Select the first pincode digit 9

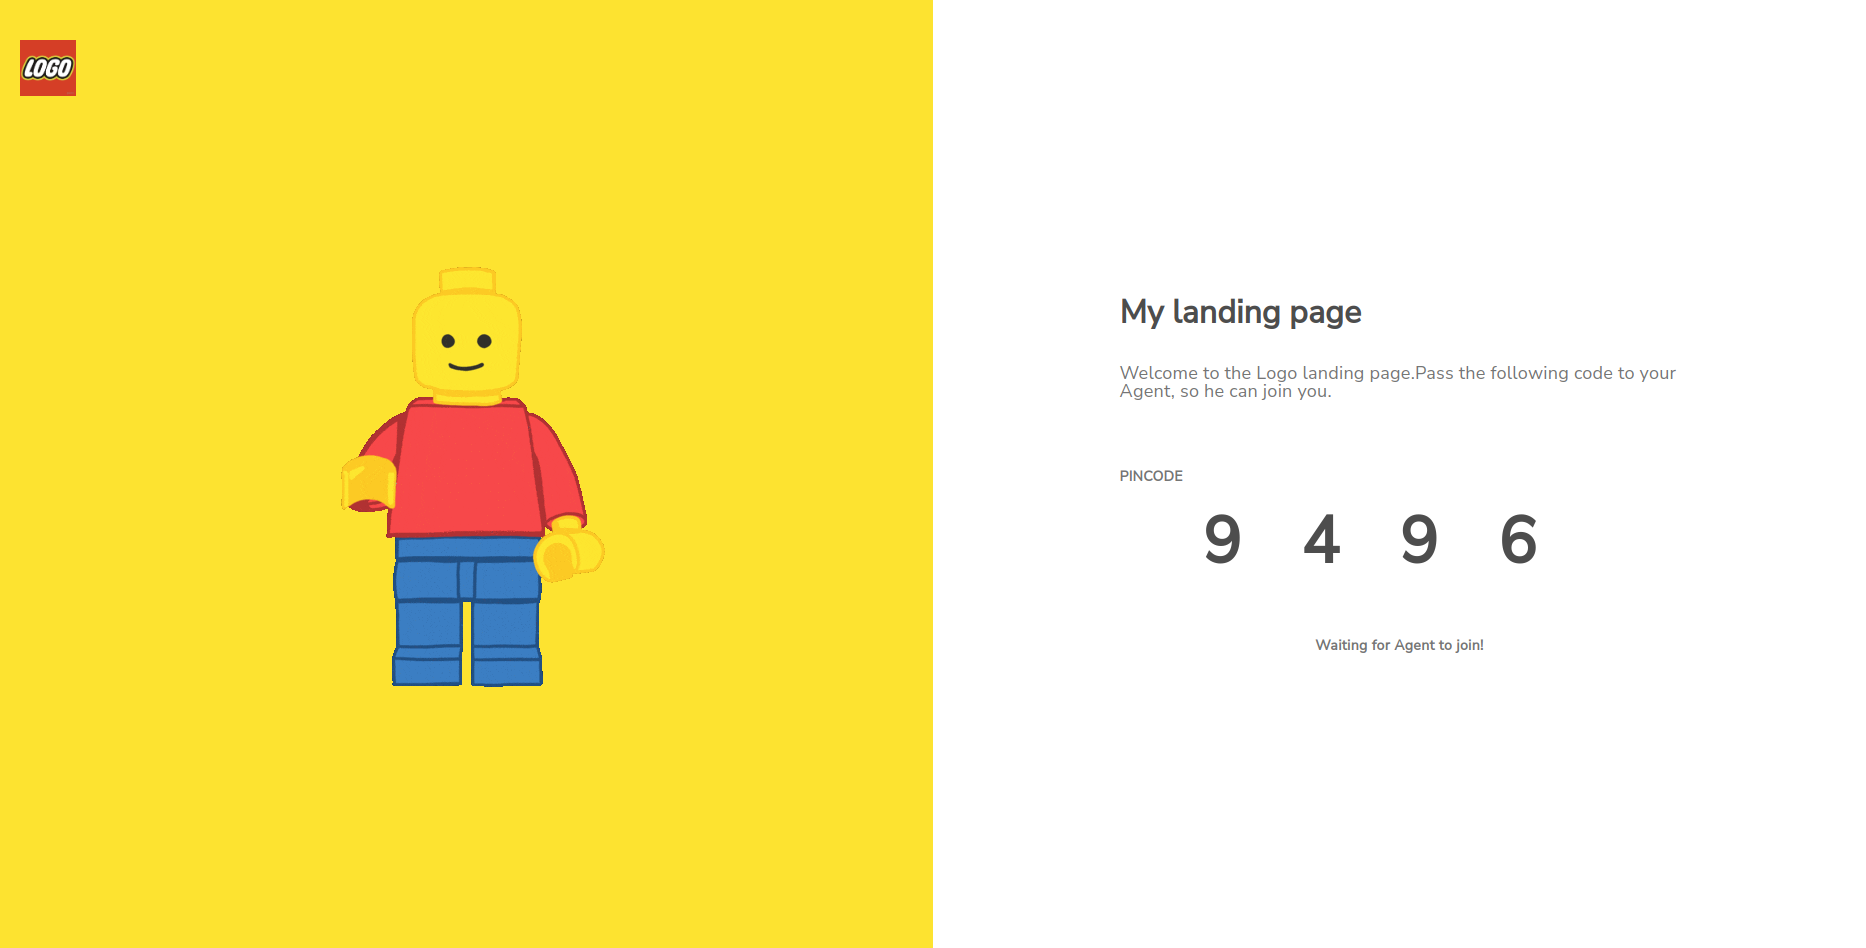tap(1222, 539)
